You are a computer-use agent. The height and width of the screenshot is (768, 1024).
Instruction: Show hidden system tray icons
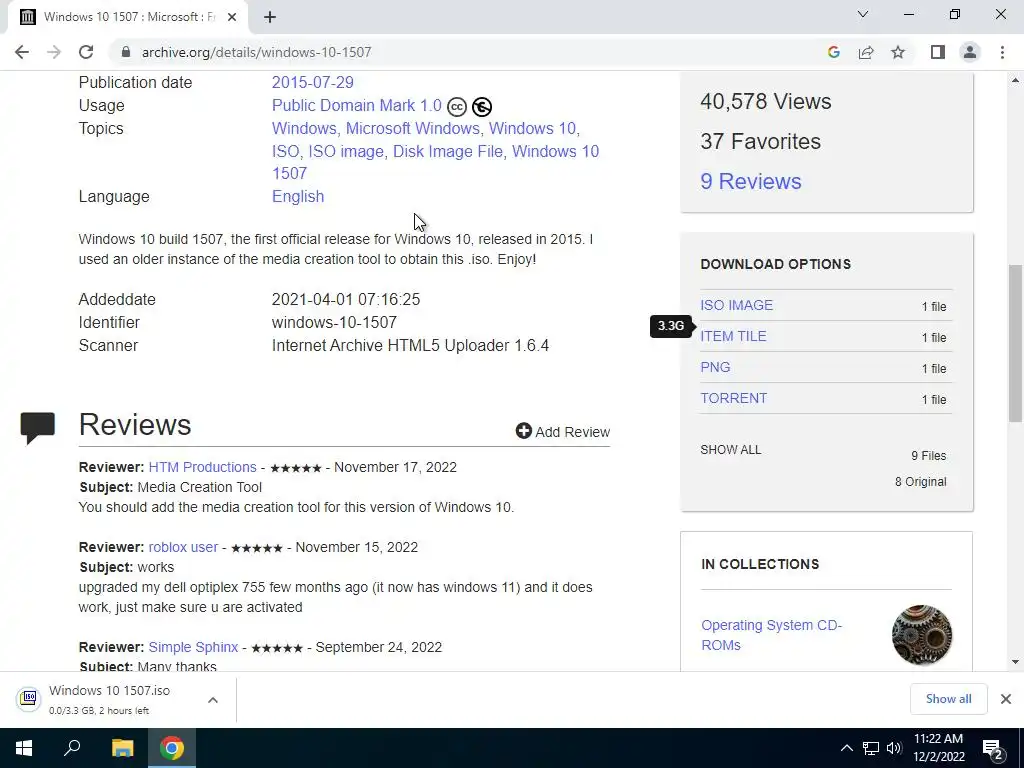846,748
